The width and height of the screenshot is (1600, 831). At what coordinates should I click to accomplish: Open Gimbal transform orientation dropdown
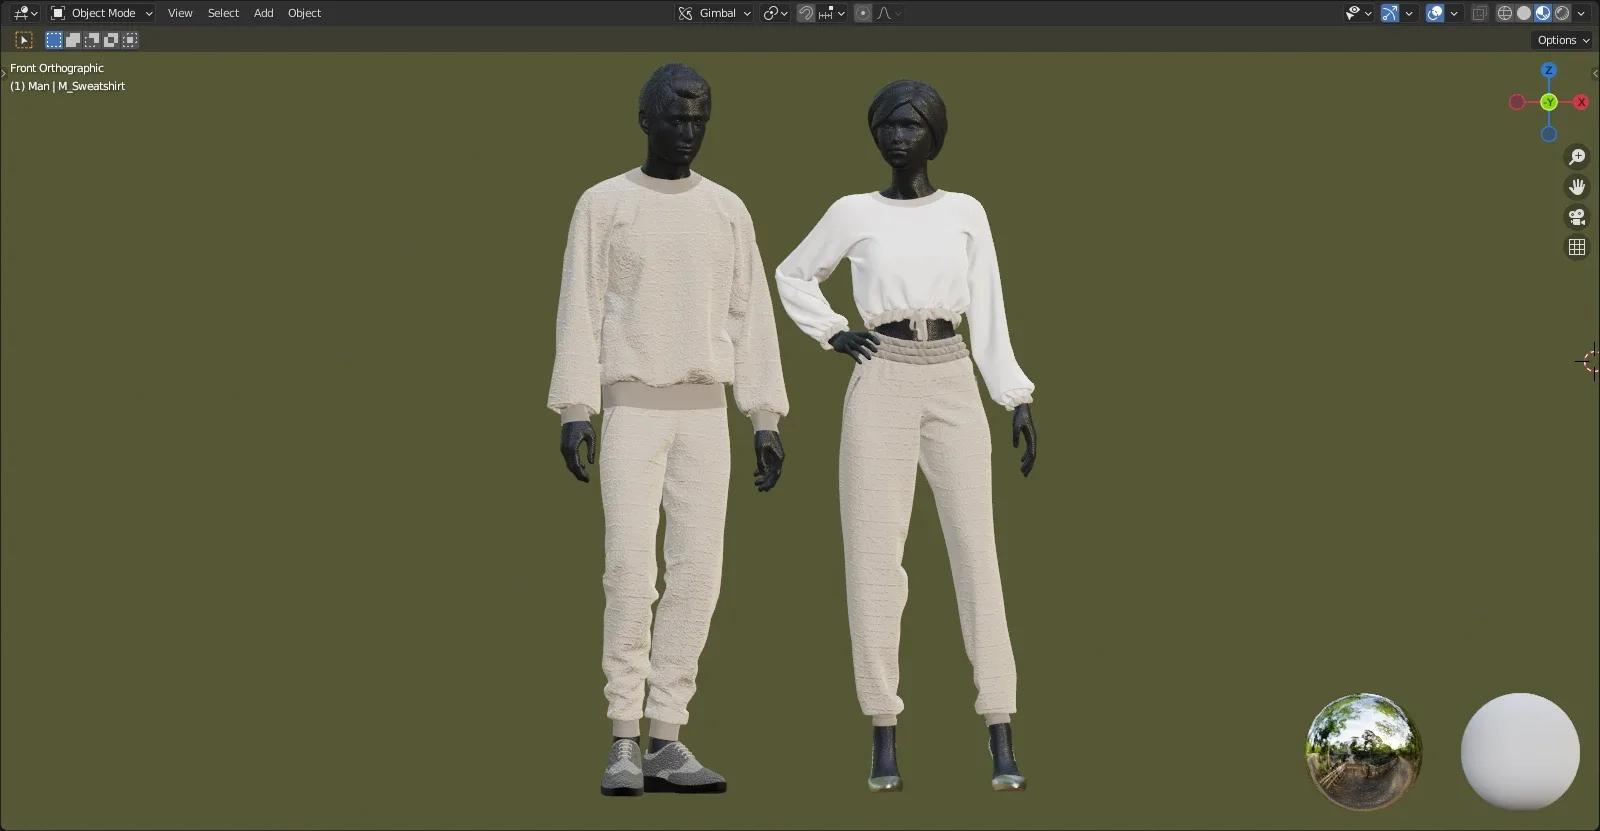(x=714, y=13)
